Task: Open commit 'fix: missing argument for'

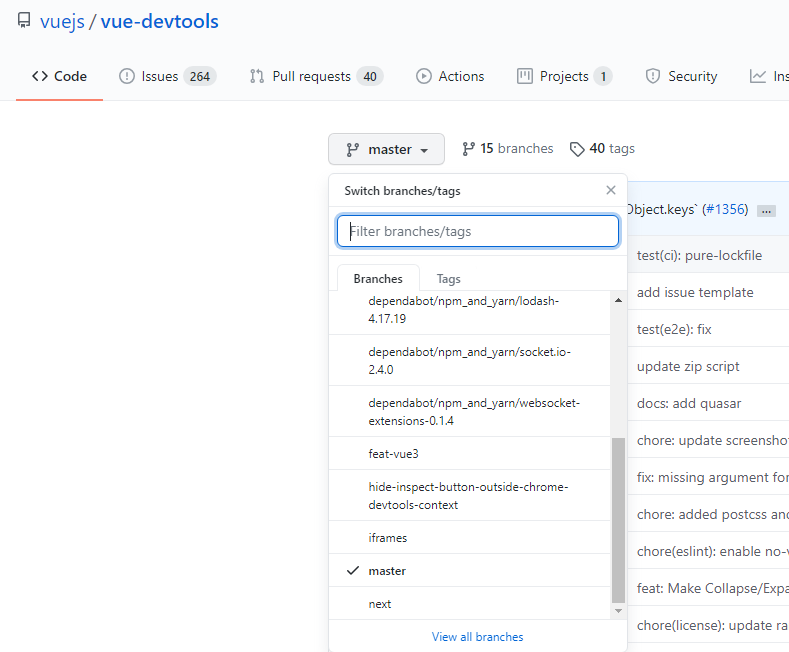Action: tap(713, 477)
